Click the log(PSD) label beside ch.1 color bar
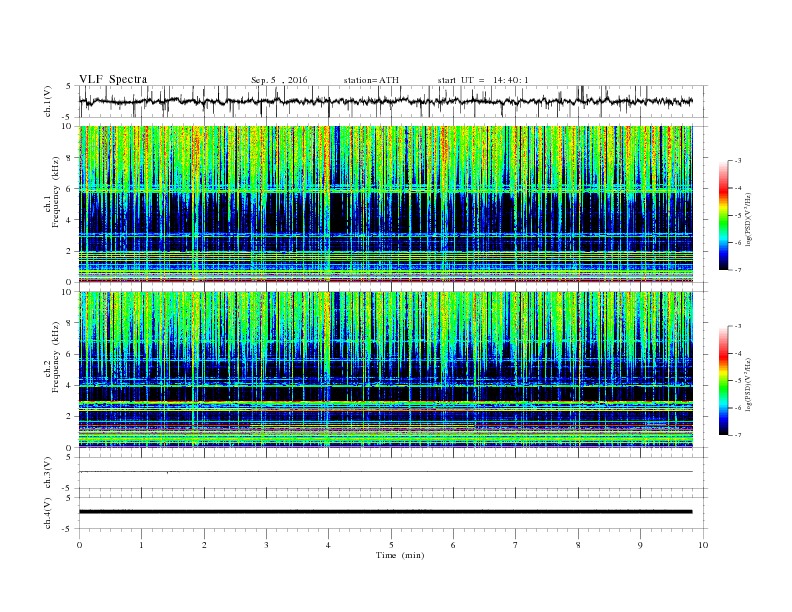 point(748,220)
